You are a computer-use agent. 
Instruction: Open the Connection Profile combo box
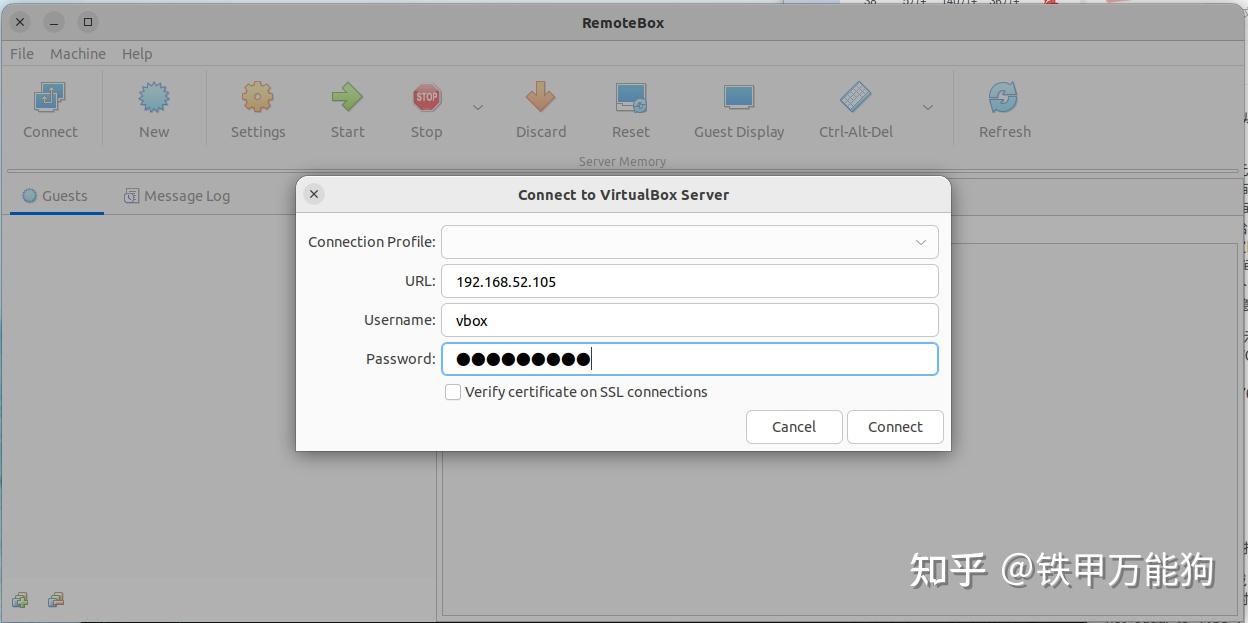pos(690,242)
